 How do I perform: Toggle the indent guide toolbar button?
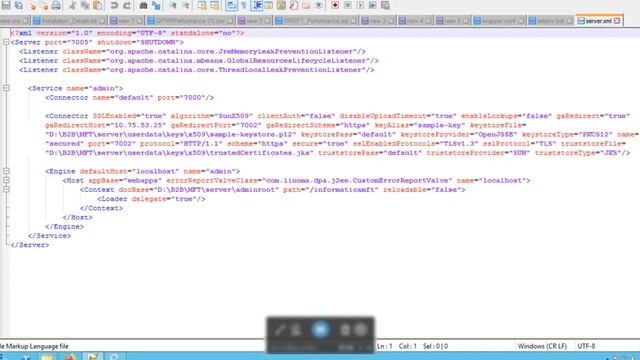[257, 5]
